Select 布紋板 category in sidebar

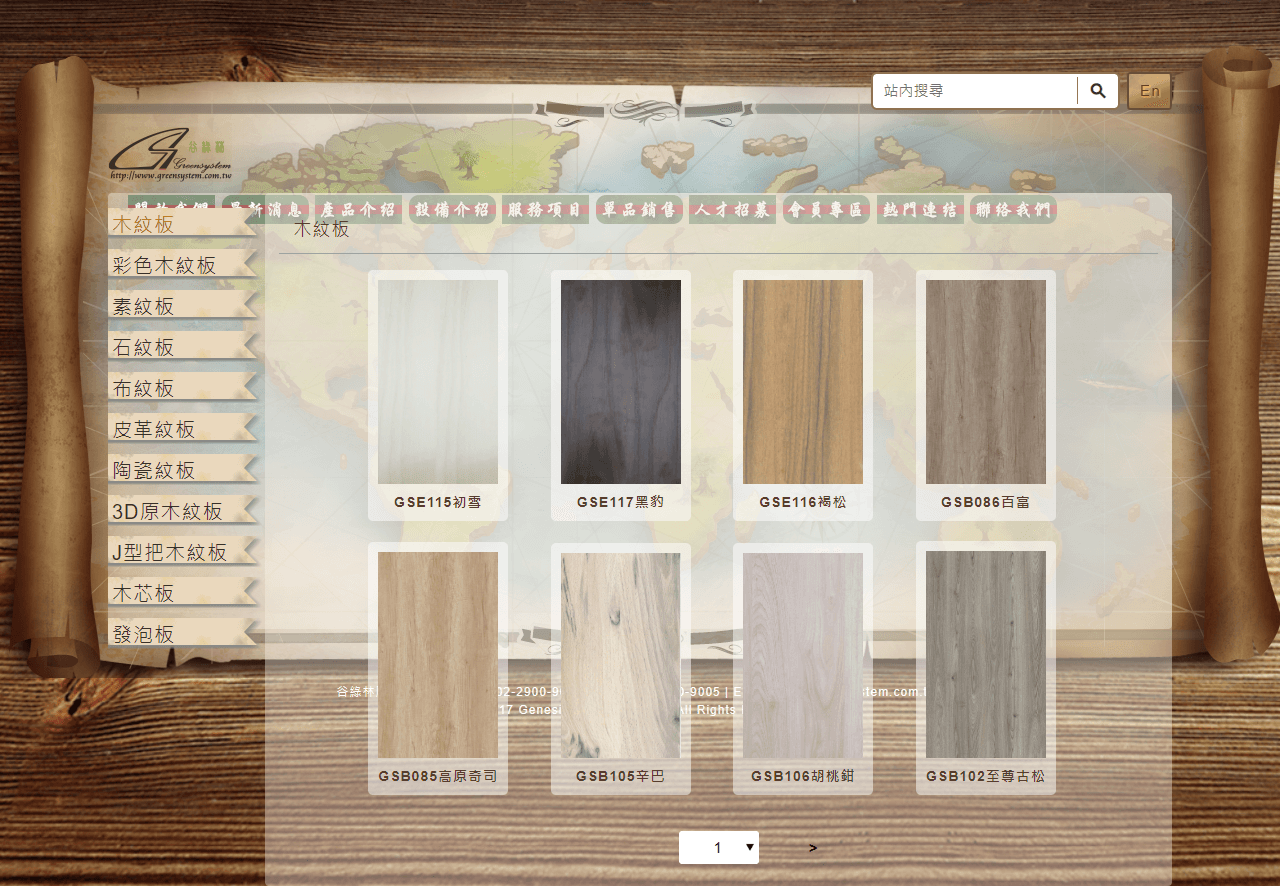182,388
